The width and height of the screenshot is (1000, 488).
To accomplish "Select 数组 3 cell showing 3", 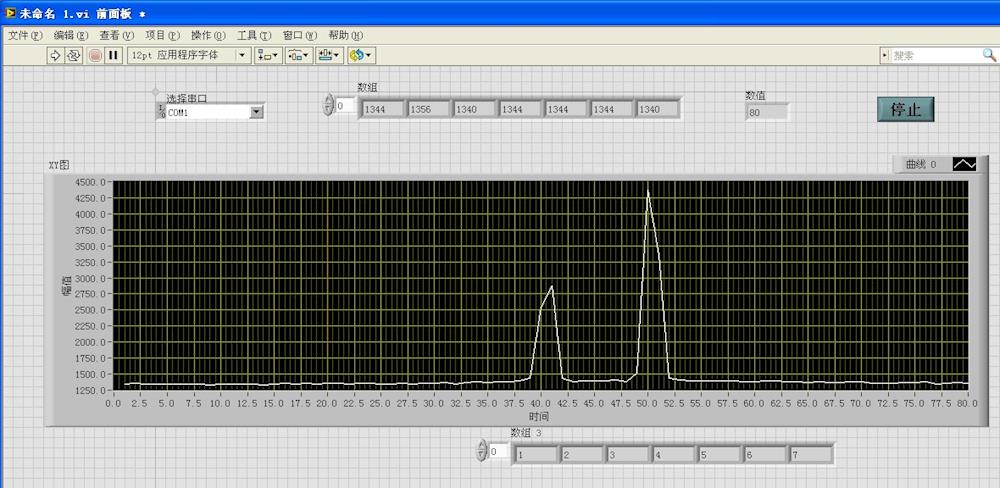I will point(628,455).
